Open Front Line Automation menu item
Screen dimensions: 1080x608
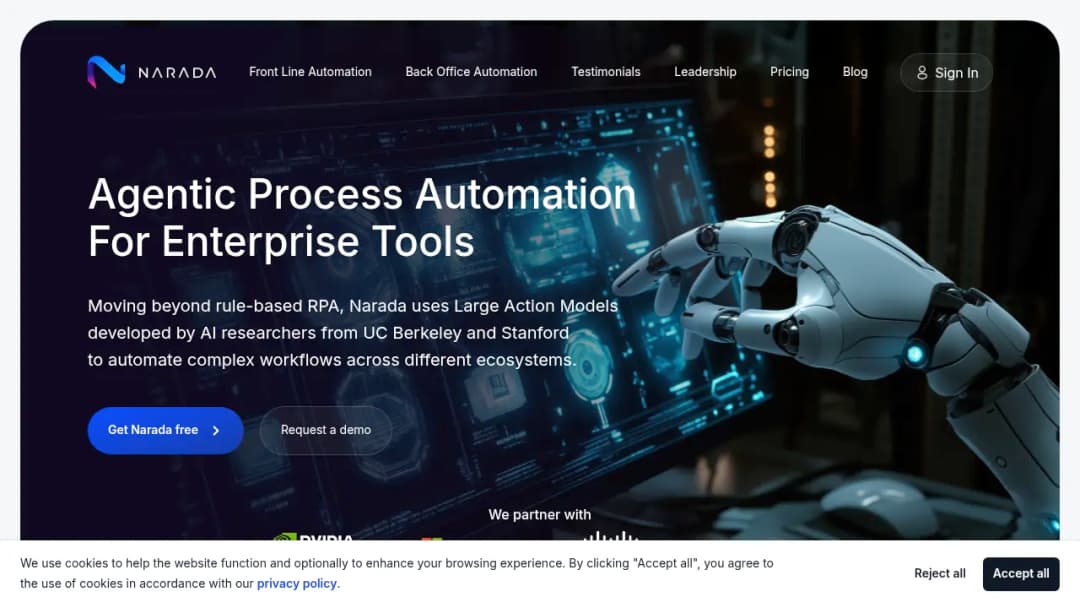(x=310, y=72)
